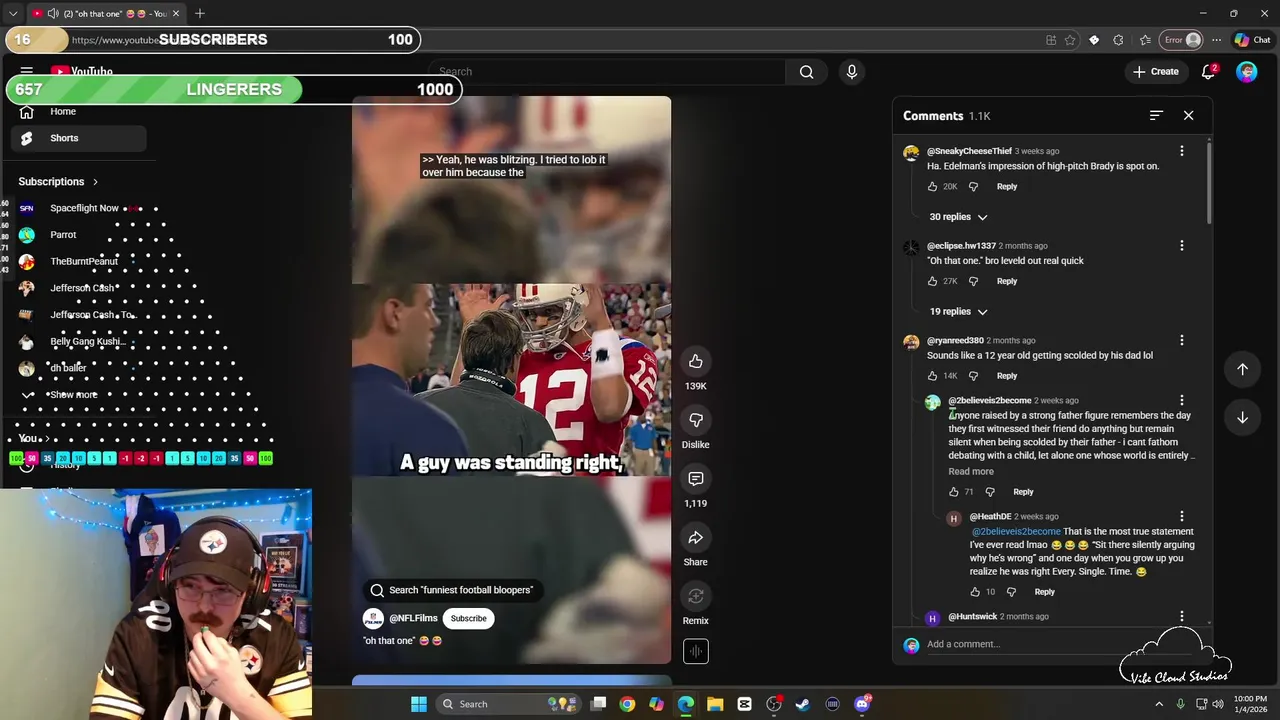Like HeathDE's reply with 10 likes

click(975, 592)
